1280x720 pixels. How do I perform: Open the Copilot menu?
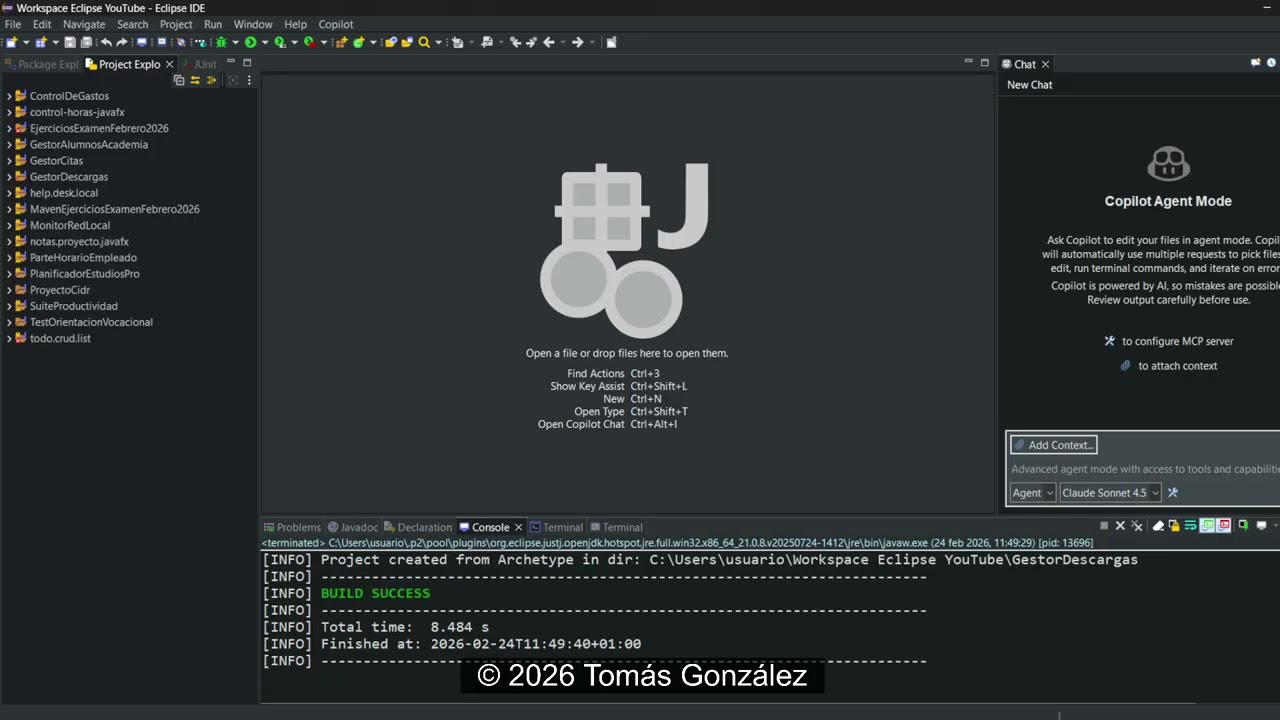click(336, 24)
